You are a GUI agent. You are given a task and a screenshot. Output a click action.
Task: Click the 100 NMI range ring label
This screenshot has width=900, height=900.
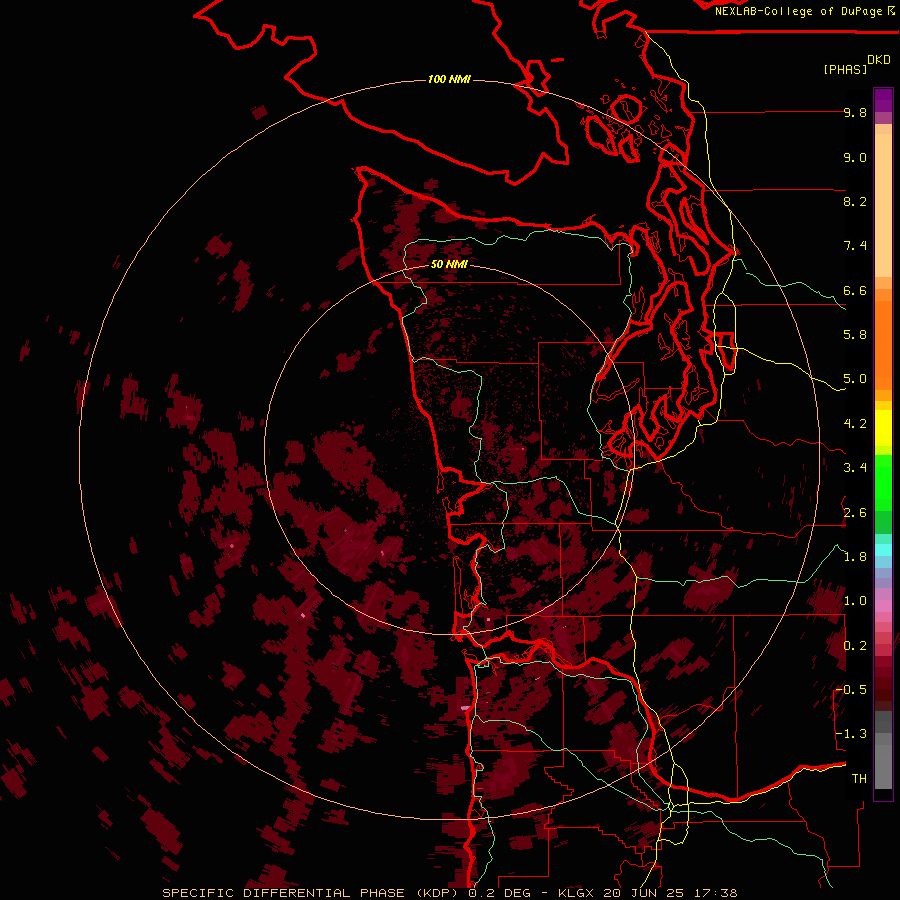point(449,79)
